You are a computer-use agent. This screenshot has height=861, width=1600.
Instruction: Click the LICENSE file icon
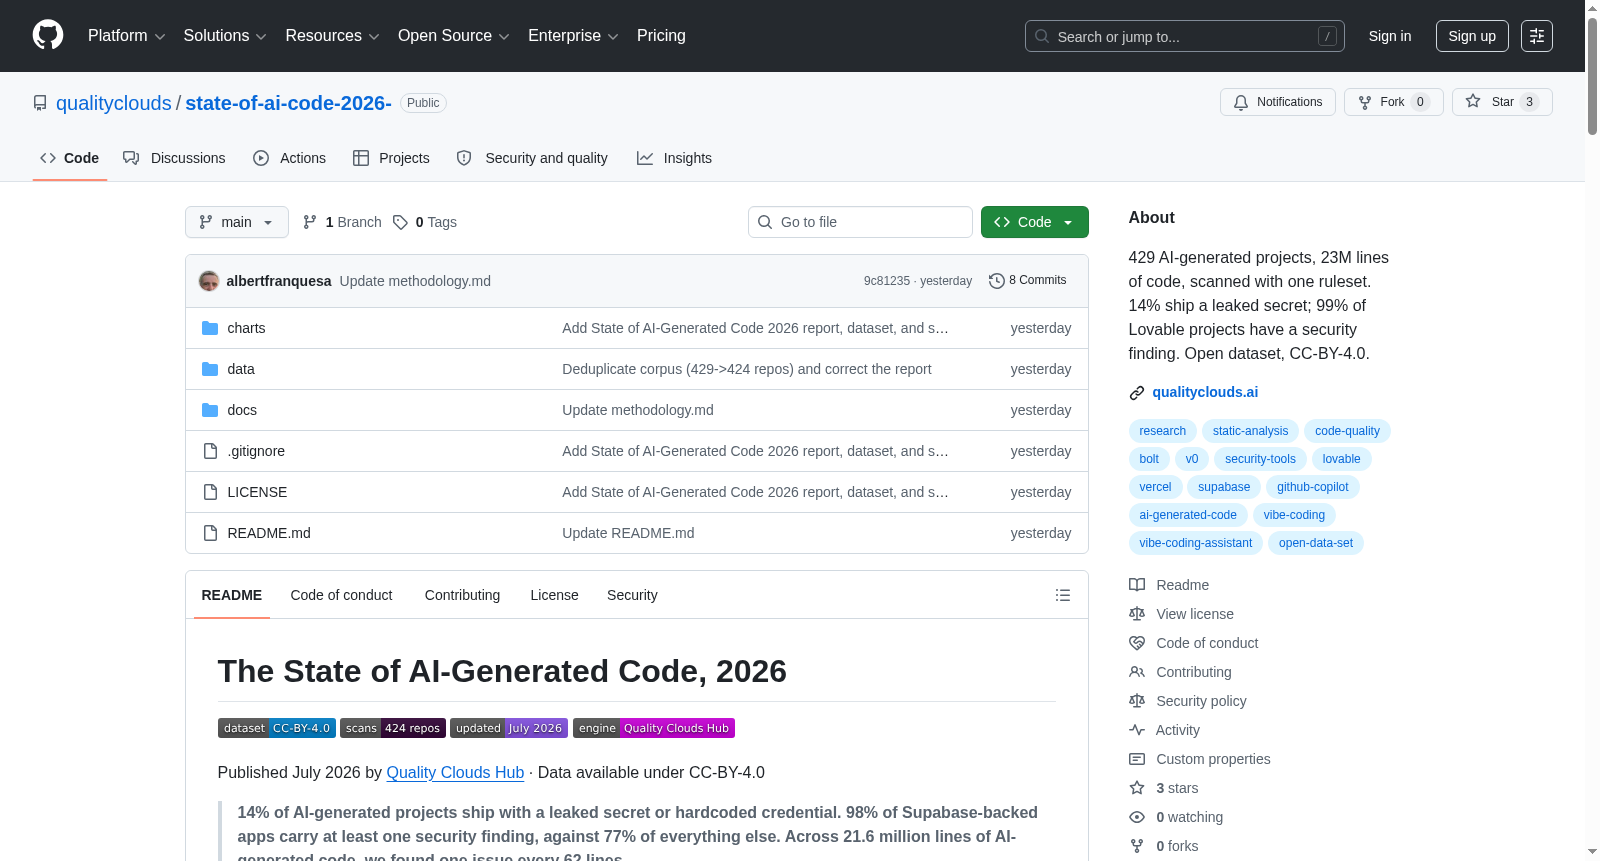point(210,492)
